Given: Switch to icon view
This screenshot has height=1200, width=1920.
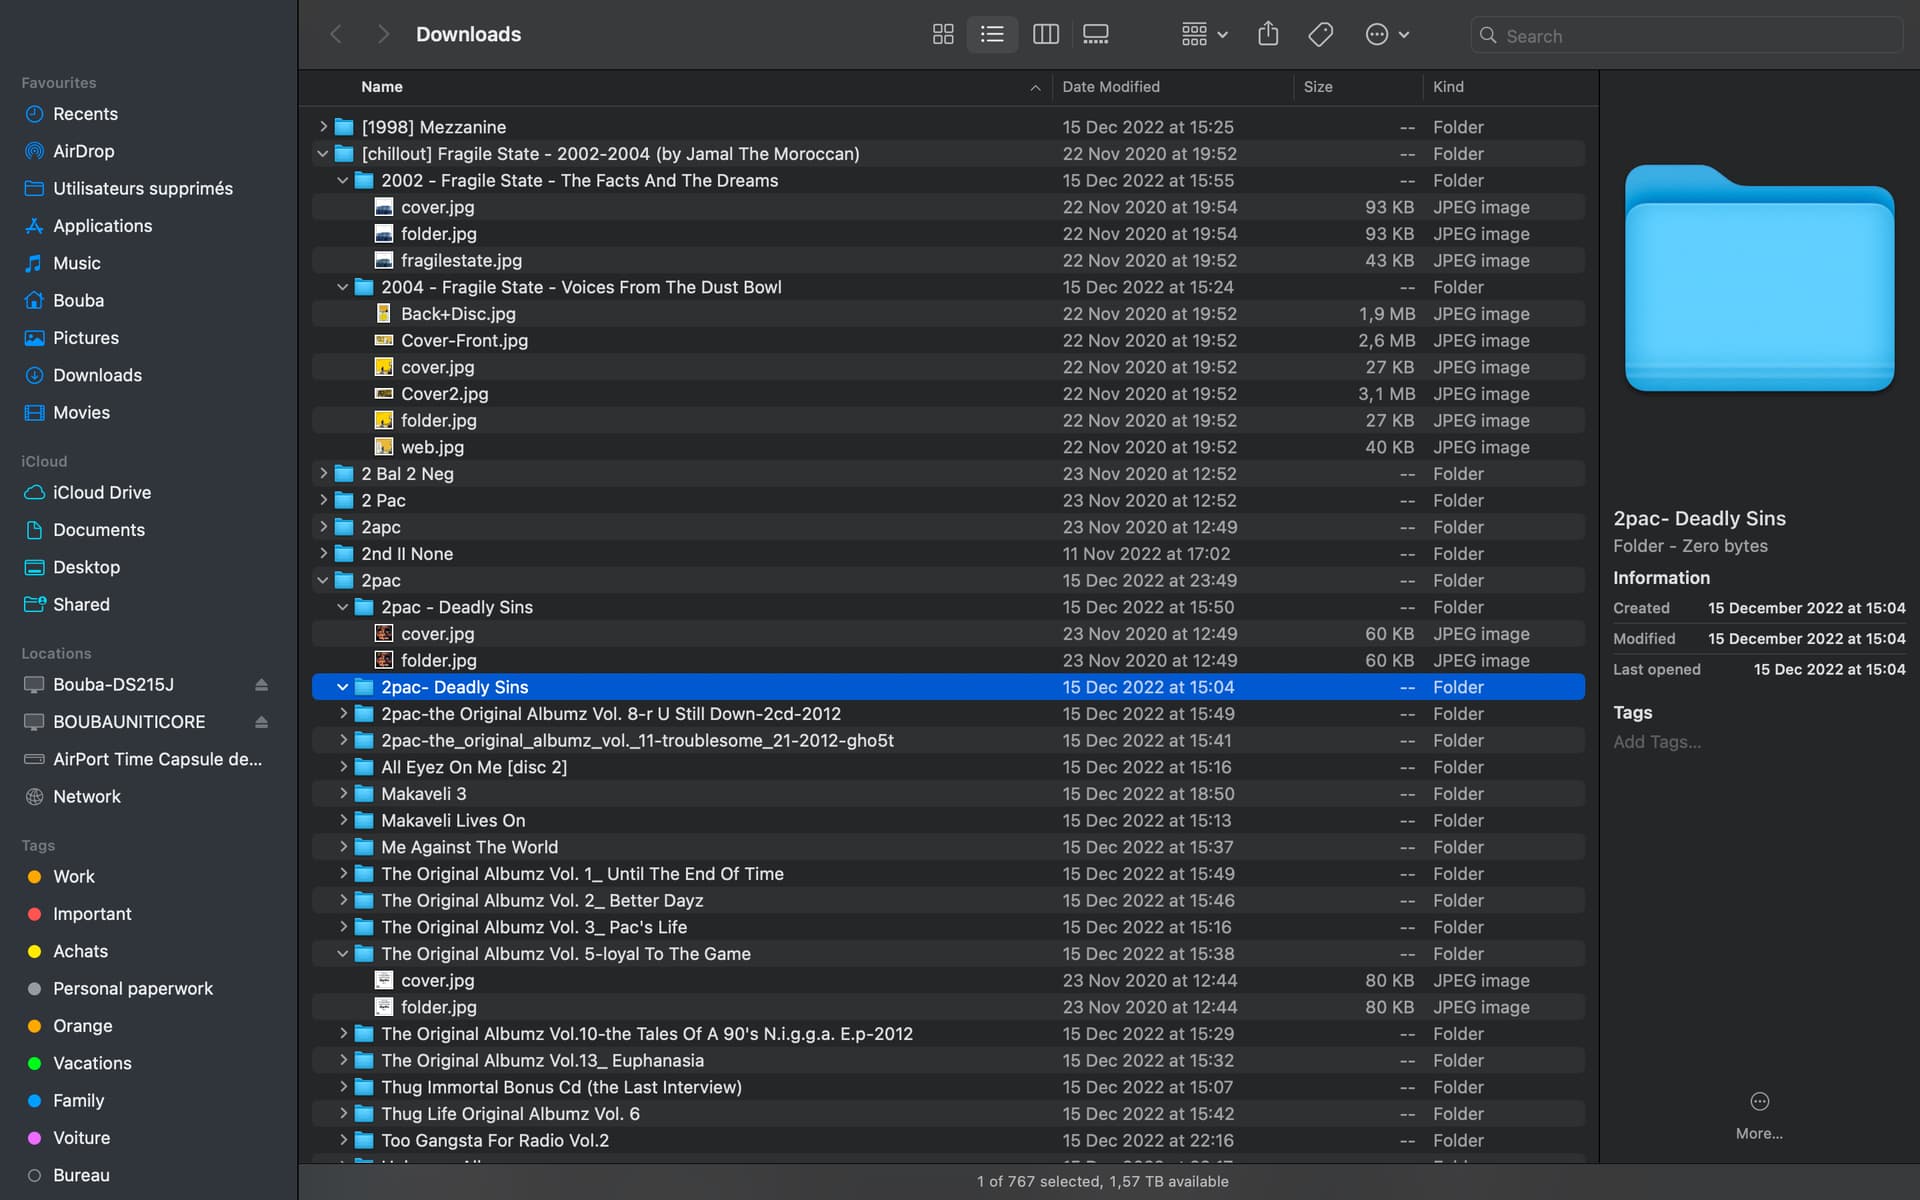Looking at the screenshot, I should tap(942, 35).
